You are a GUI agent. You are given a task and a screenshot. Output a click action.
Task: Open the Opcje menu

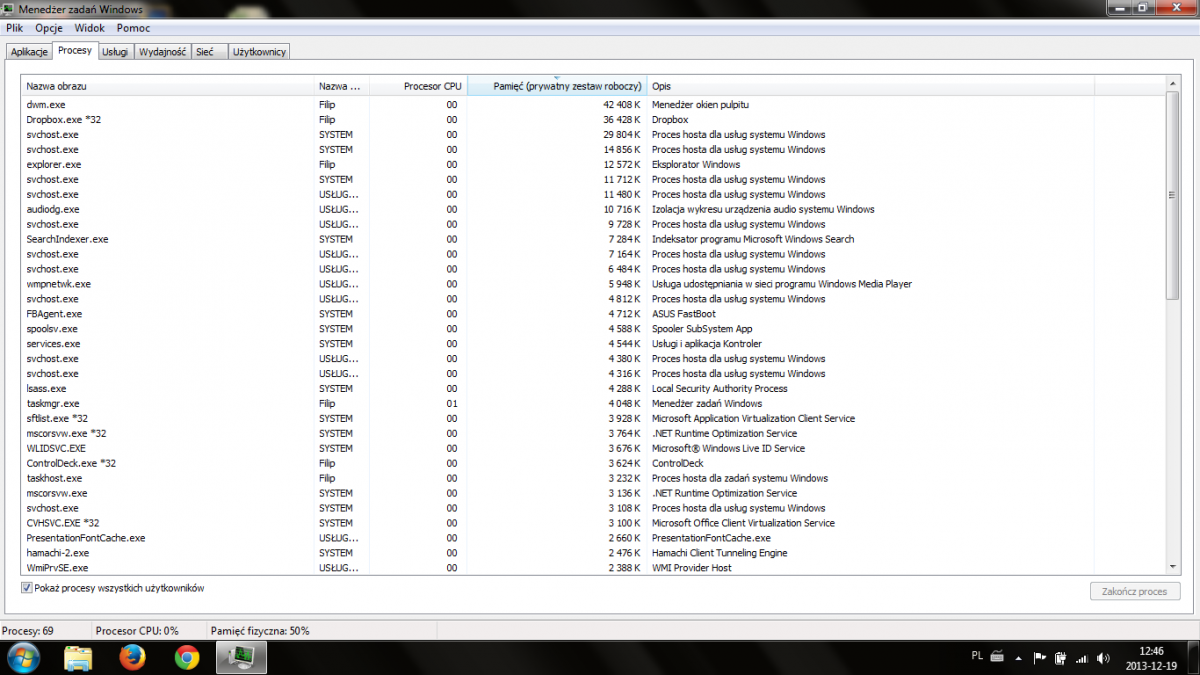click(49, 28)
